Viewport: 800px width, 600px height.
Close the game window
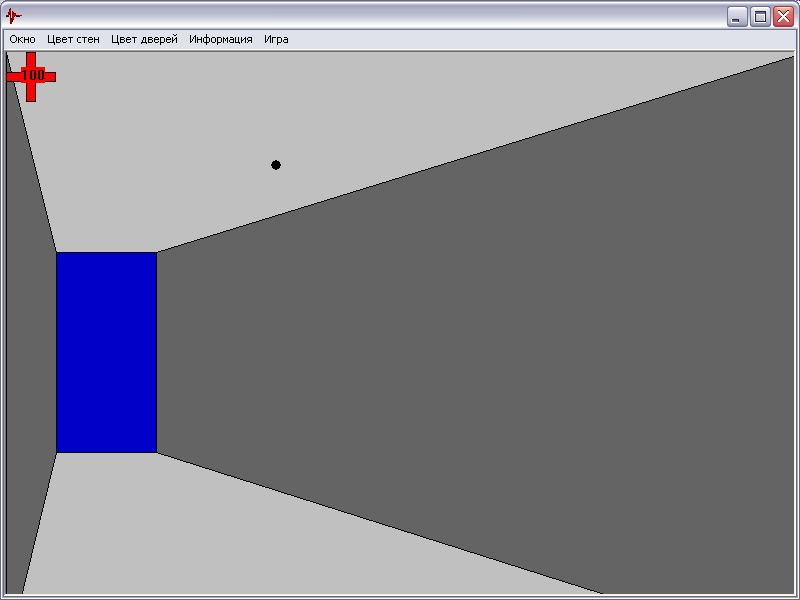tap(783, 16)
